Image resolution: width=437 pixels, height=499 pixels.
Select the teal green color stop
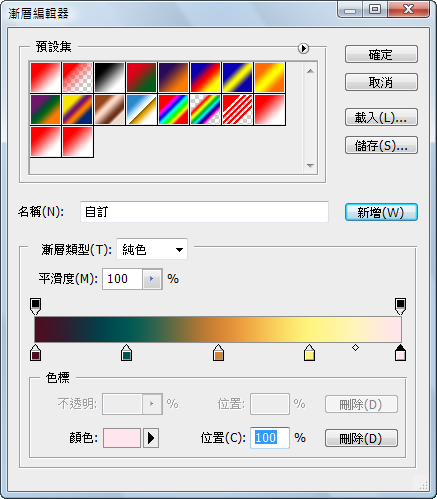(126, 353)
